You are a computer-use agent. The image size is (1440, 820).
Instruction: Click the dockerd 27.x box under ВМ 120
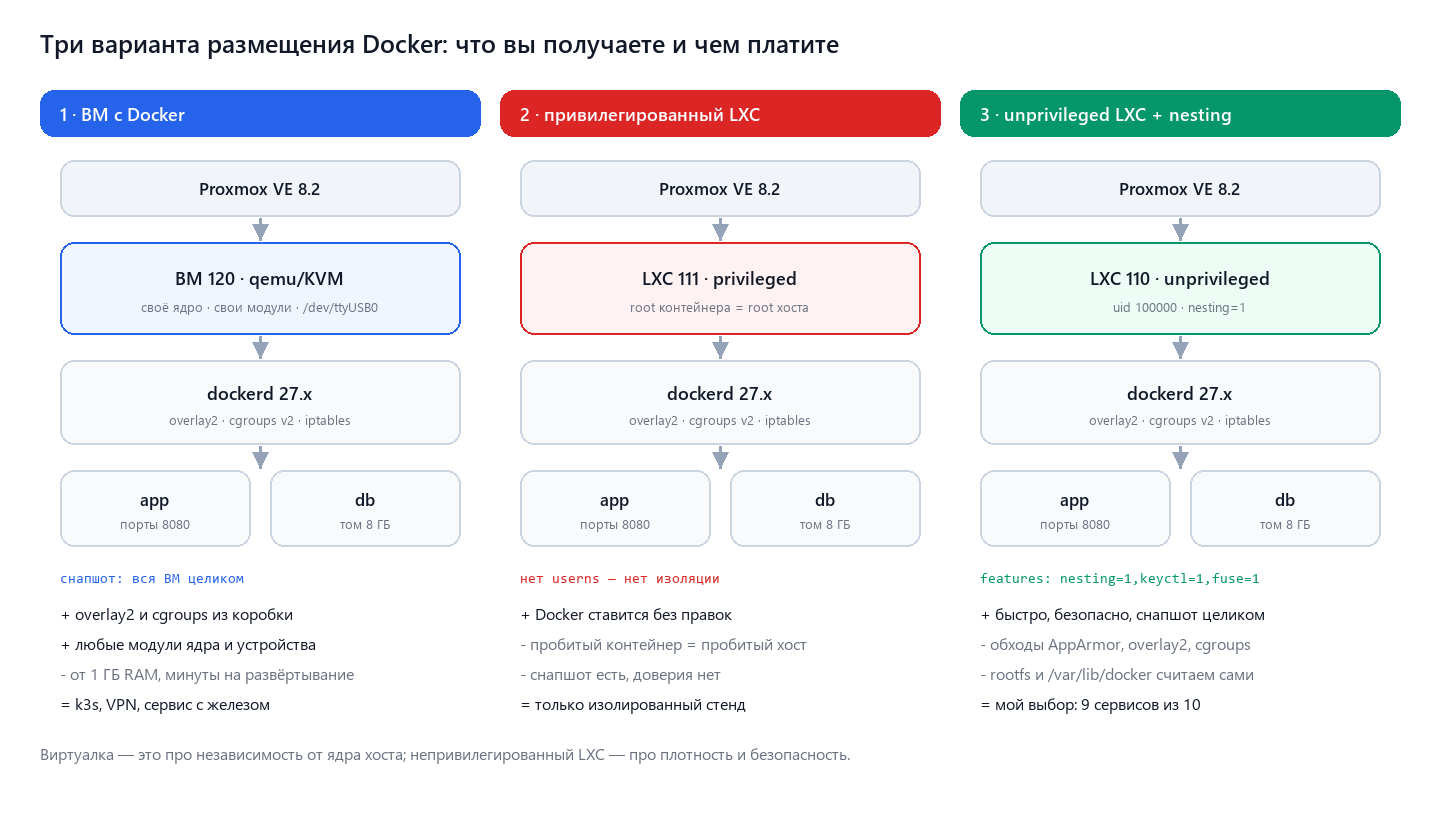coord(260,402)
